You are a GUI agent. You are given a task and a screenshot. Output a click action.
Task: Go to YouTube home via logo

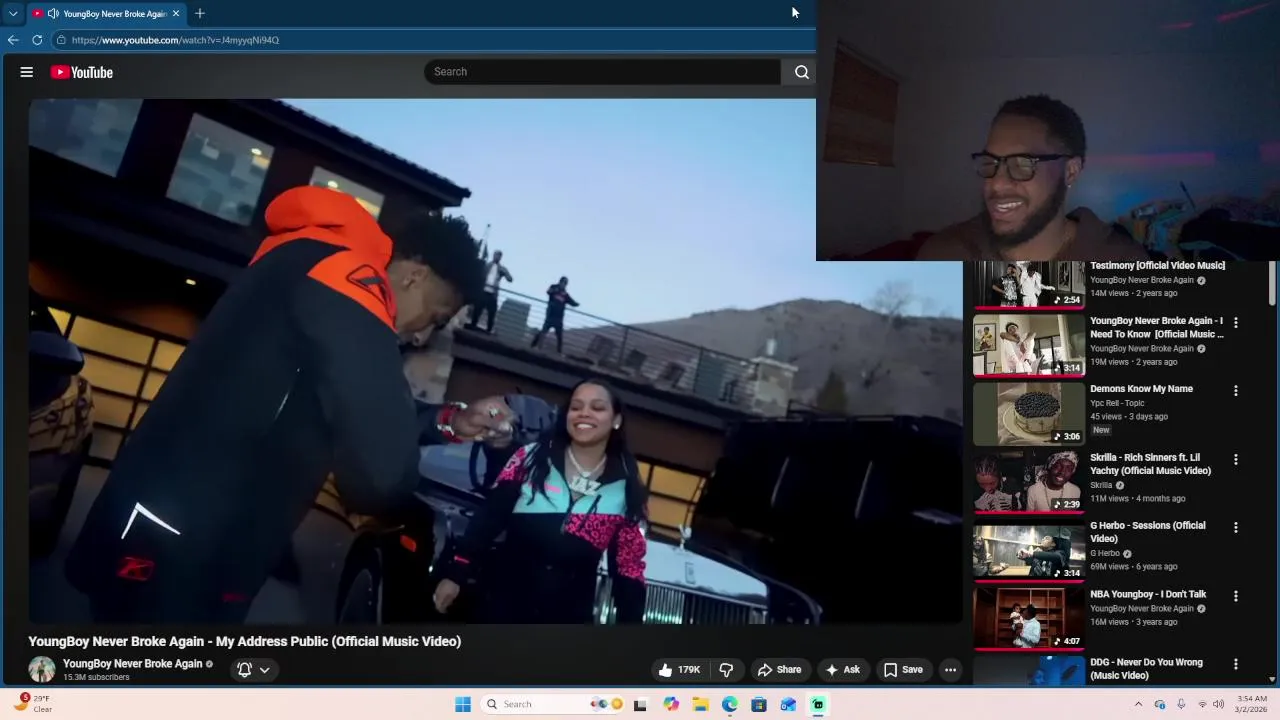coord(82,72)
